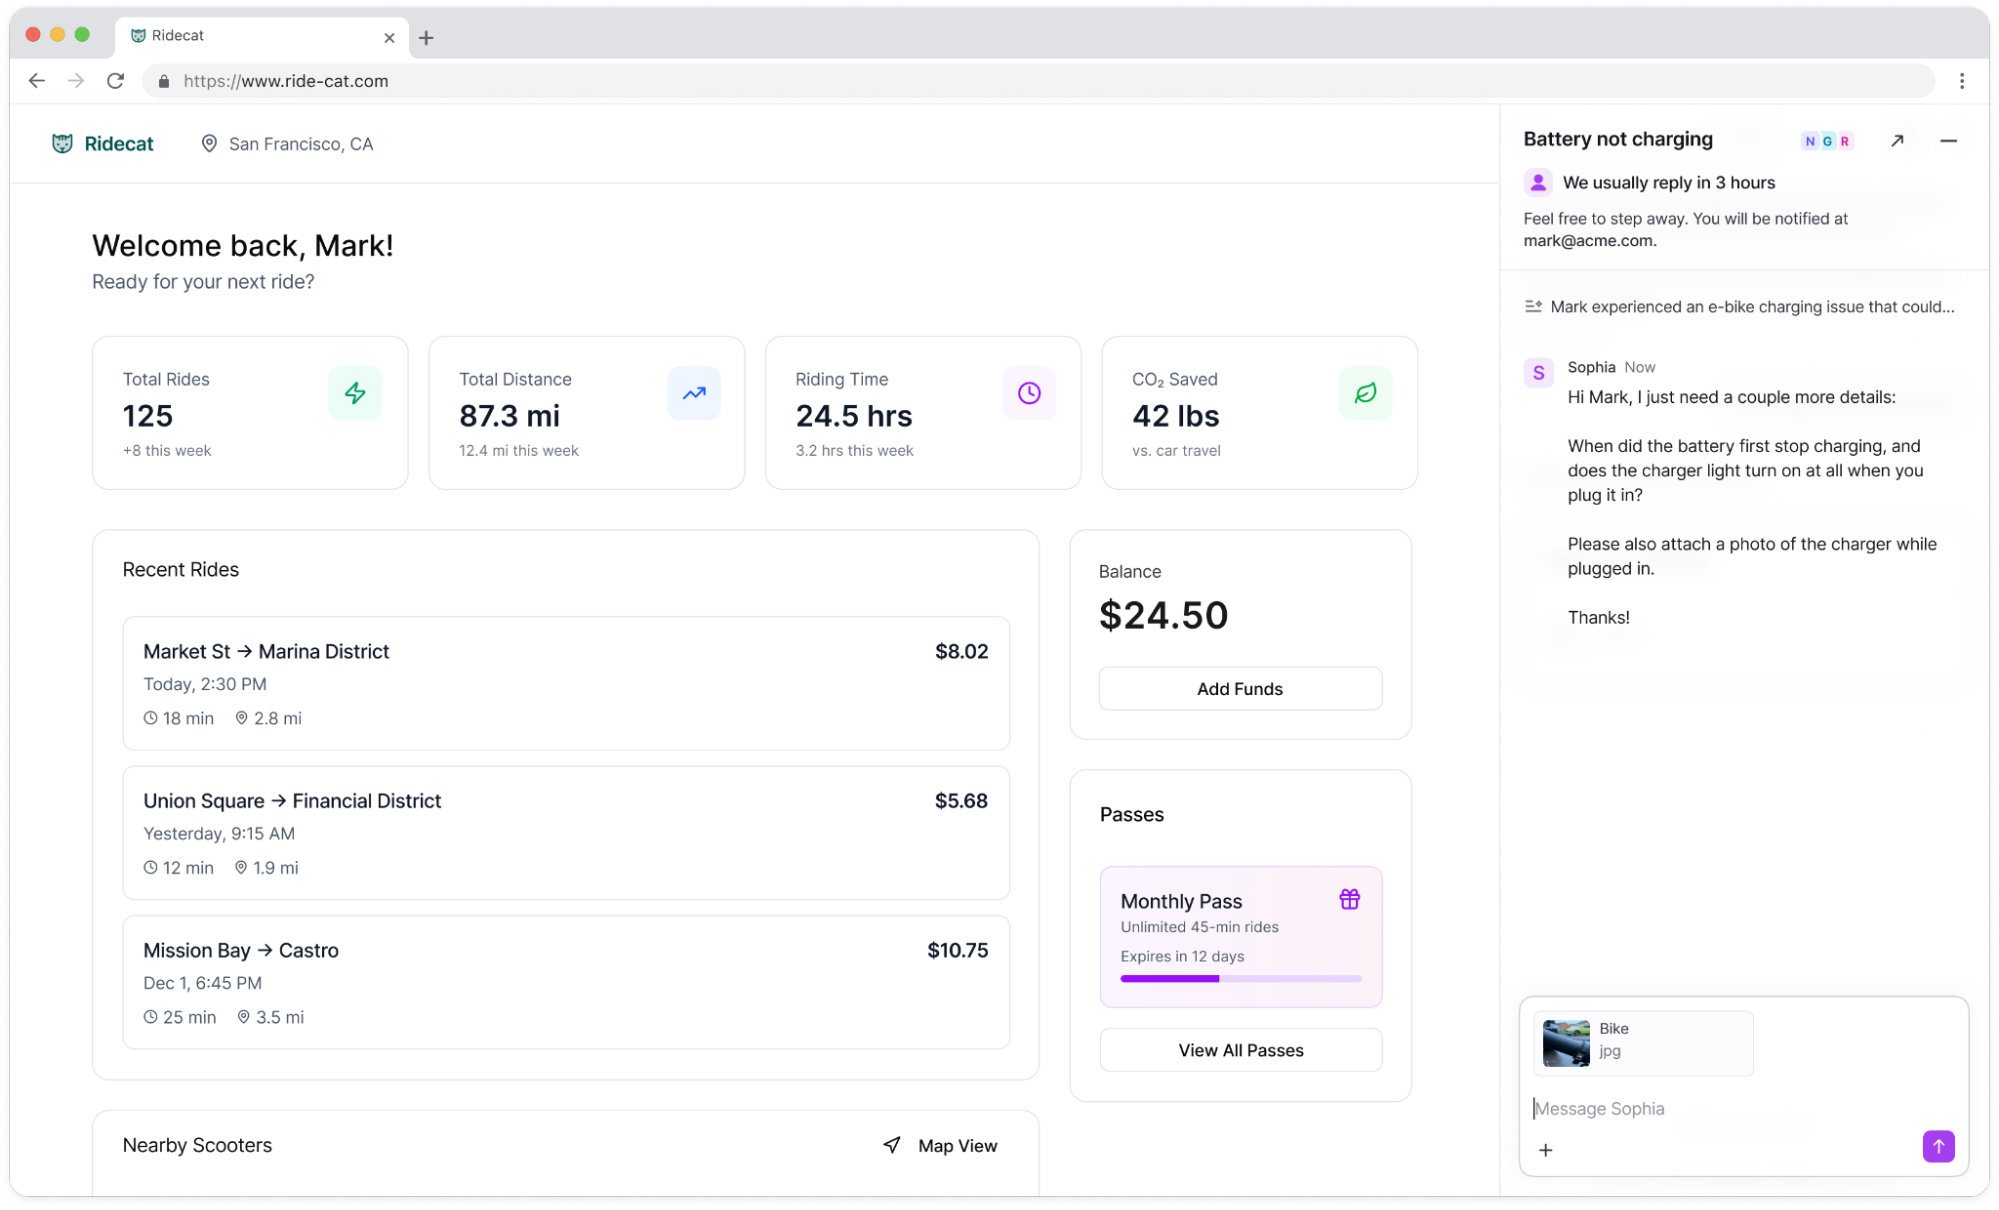Minimize the Battery not charging chat panel
Viewport: 1999px width, 1210px height.
1948,141
